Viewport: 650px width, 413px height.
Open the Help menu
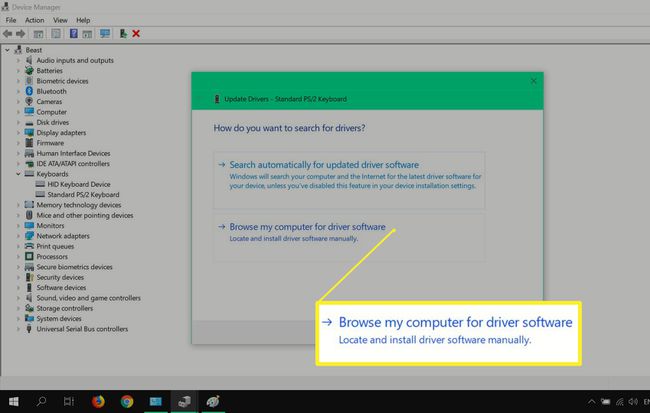pyautogui.click(x=83, y=20)
